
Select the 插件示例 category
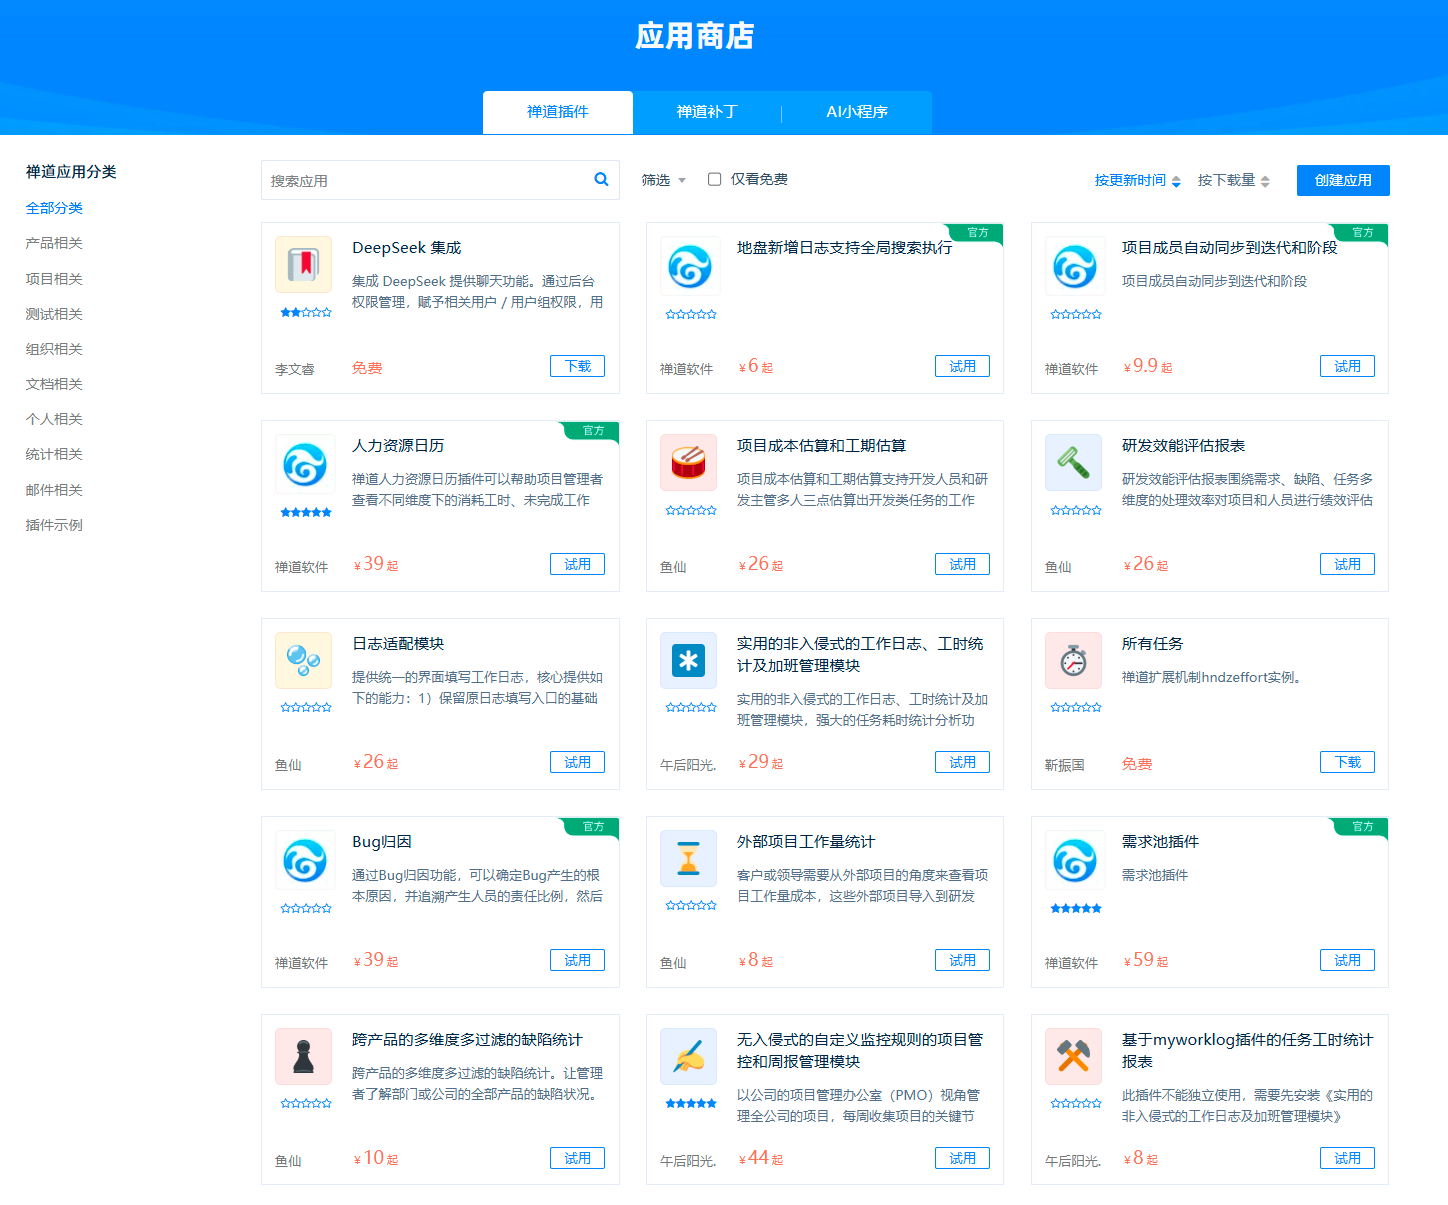[x=54, y=525]
